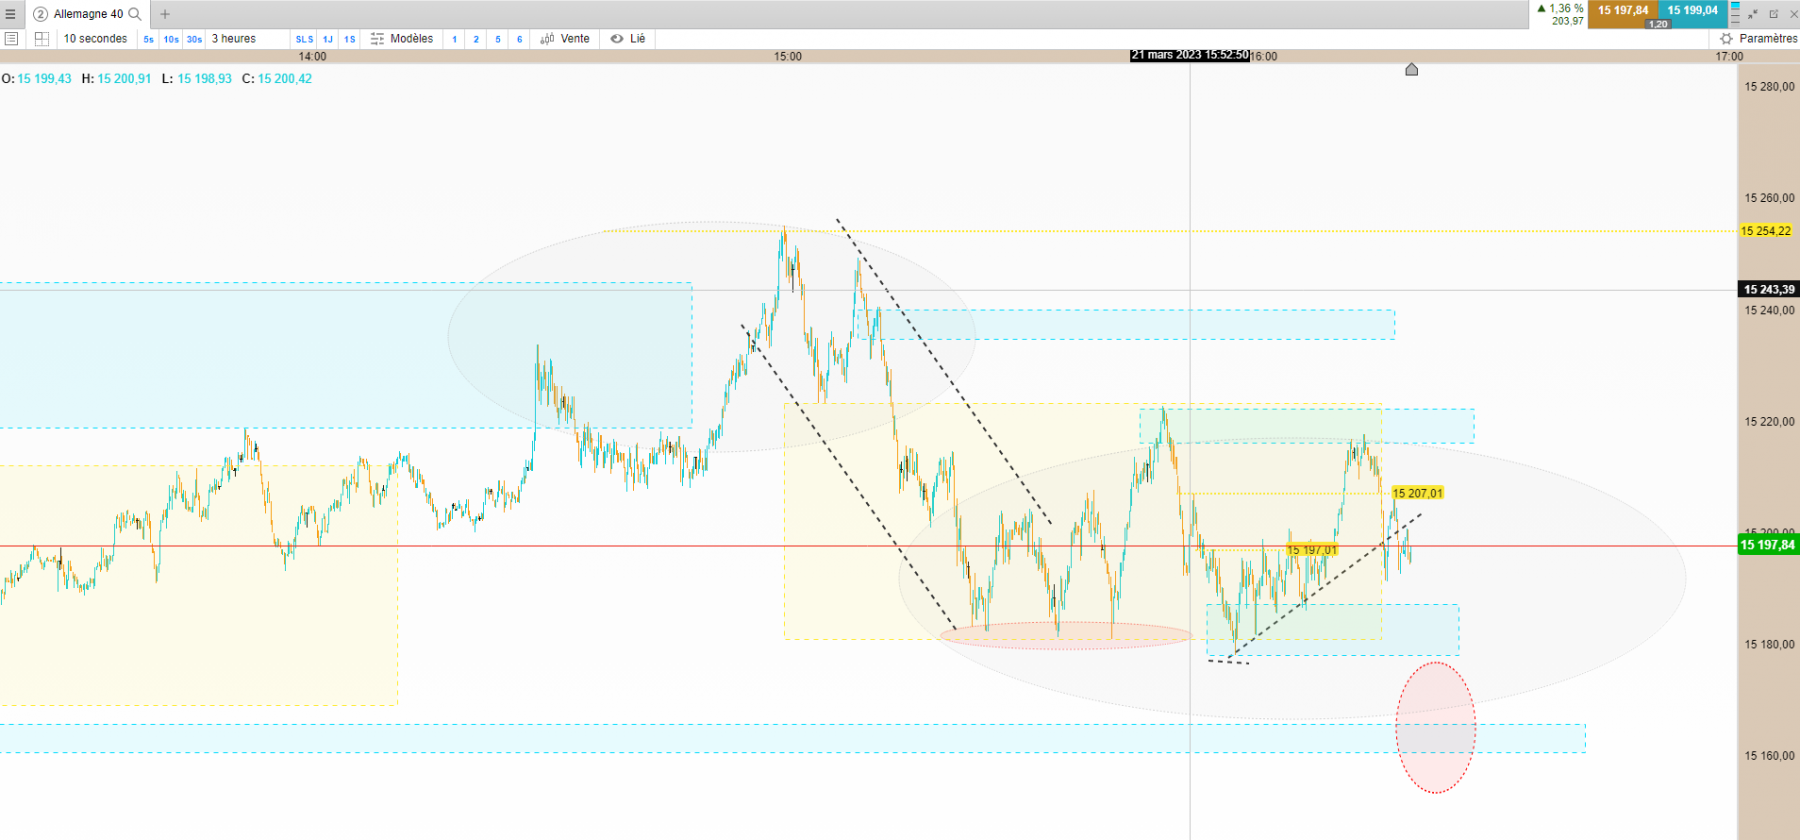Click the home marker on the time axis
Screen dimensions: 1800x840
[1412, 69]
